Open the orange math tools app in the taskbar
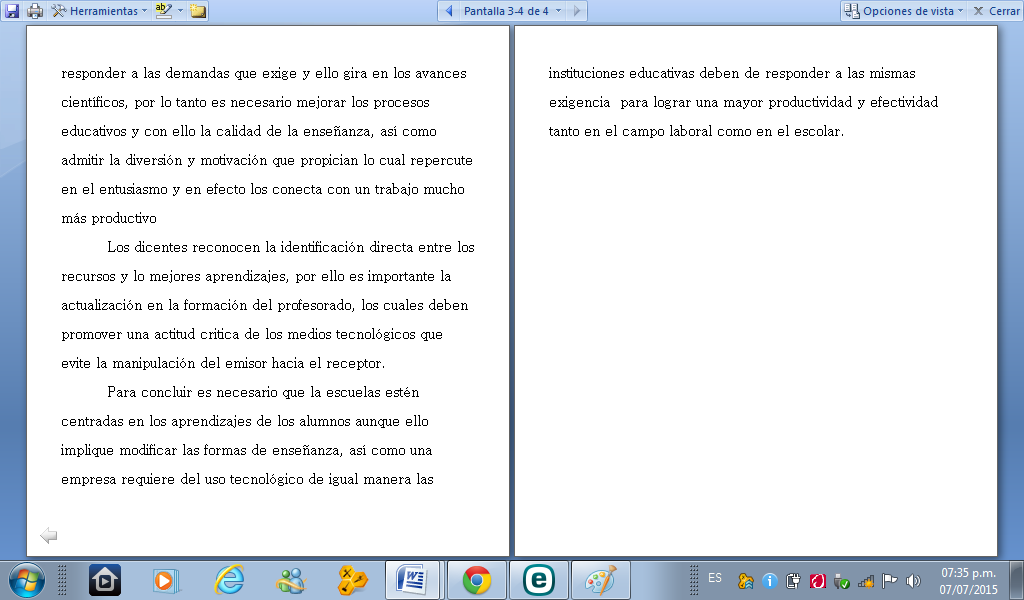This screenshot has height=600, width=1024. coord(353,580)
